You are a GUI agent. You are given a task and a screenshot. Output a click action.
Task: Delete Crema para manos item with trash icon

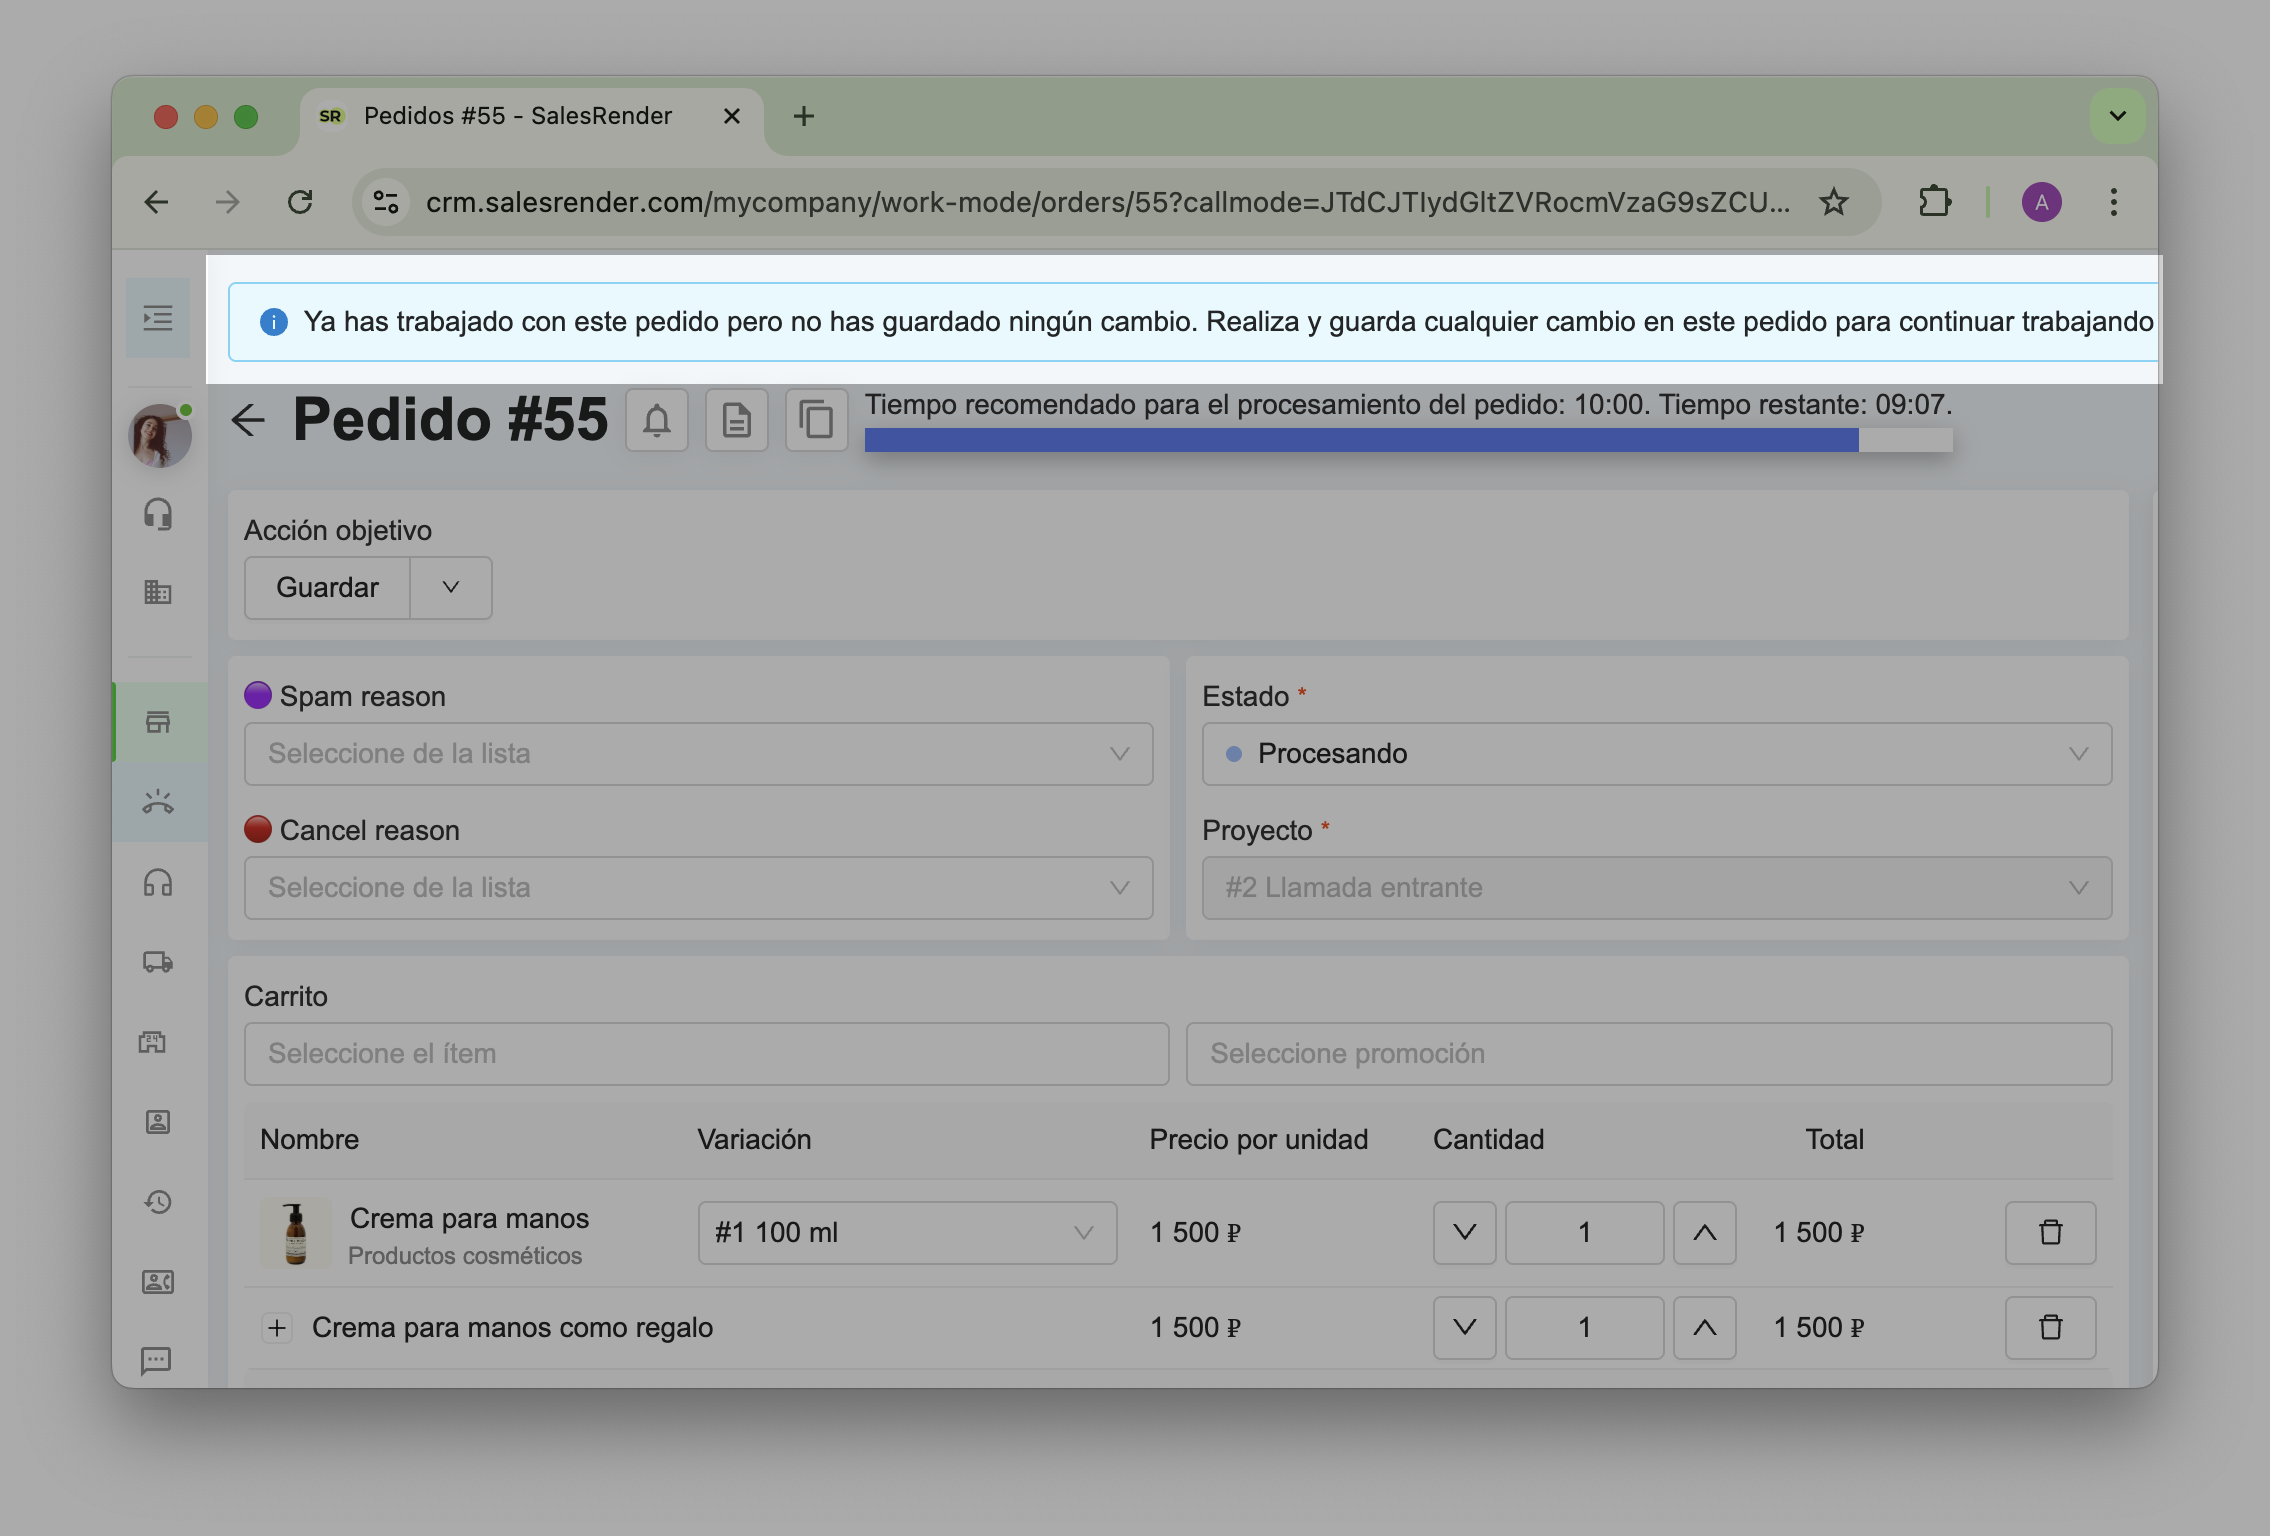click(x=2050, y=1232)
